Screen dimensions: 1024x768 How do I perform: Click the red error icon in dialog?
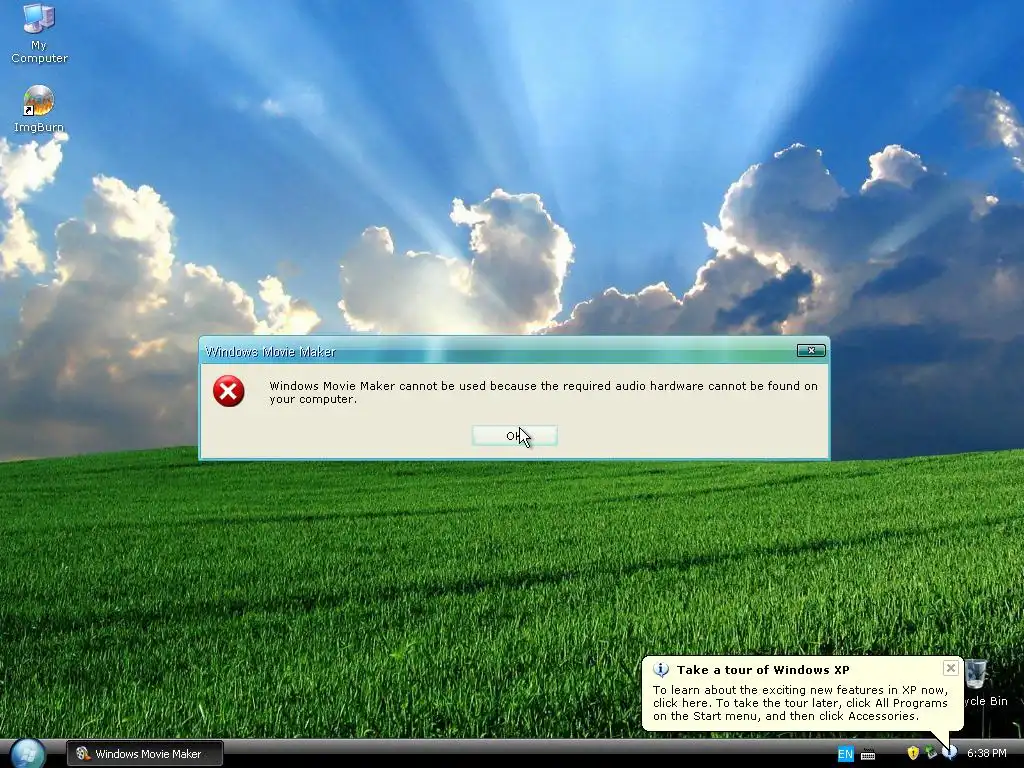pyautogui.click(x=229, y=391)
